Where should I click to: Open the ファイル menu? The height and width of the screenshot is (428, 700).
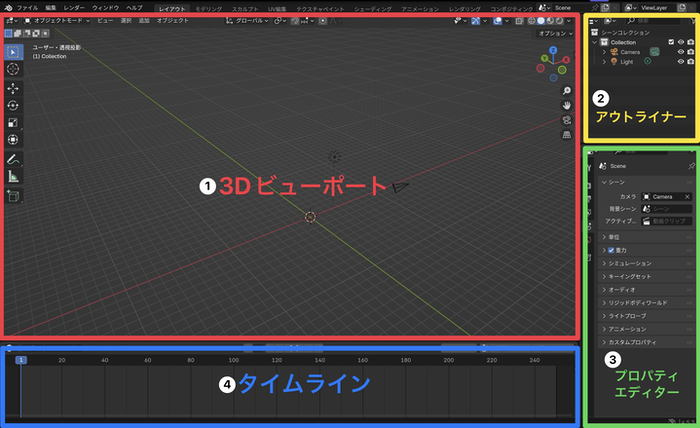pos(27,7)
